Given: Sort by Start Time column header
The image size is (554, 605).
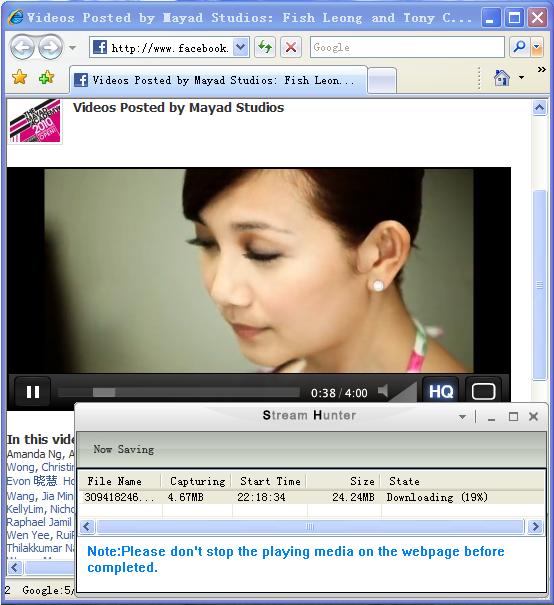Looking at the screenshot, I should 270,481.
